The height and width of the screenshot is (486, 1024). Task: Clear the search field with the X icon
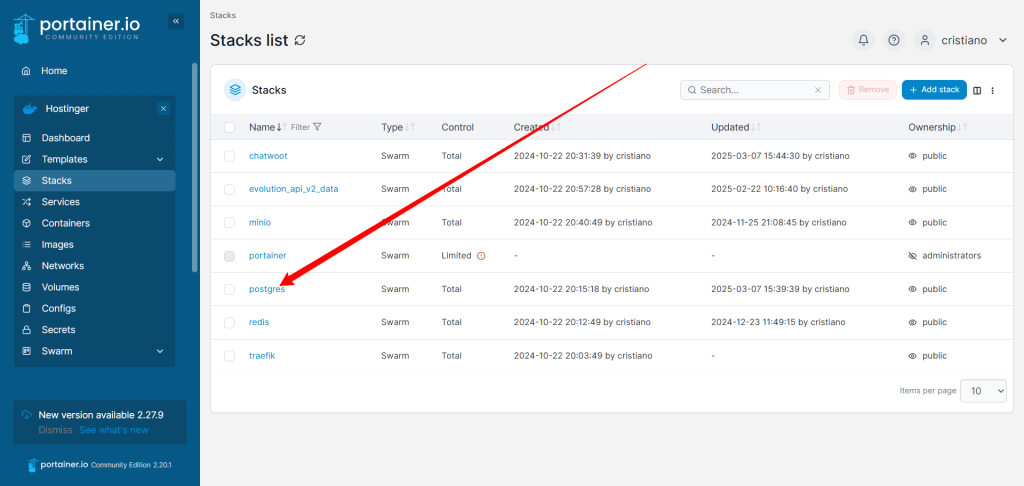[818, 90]
